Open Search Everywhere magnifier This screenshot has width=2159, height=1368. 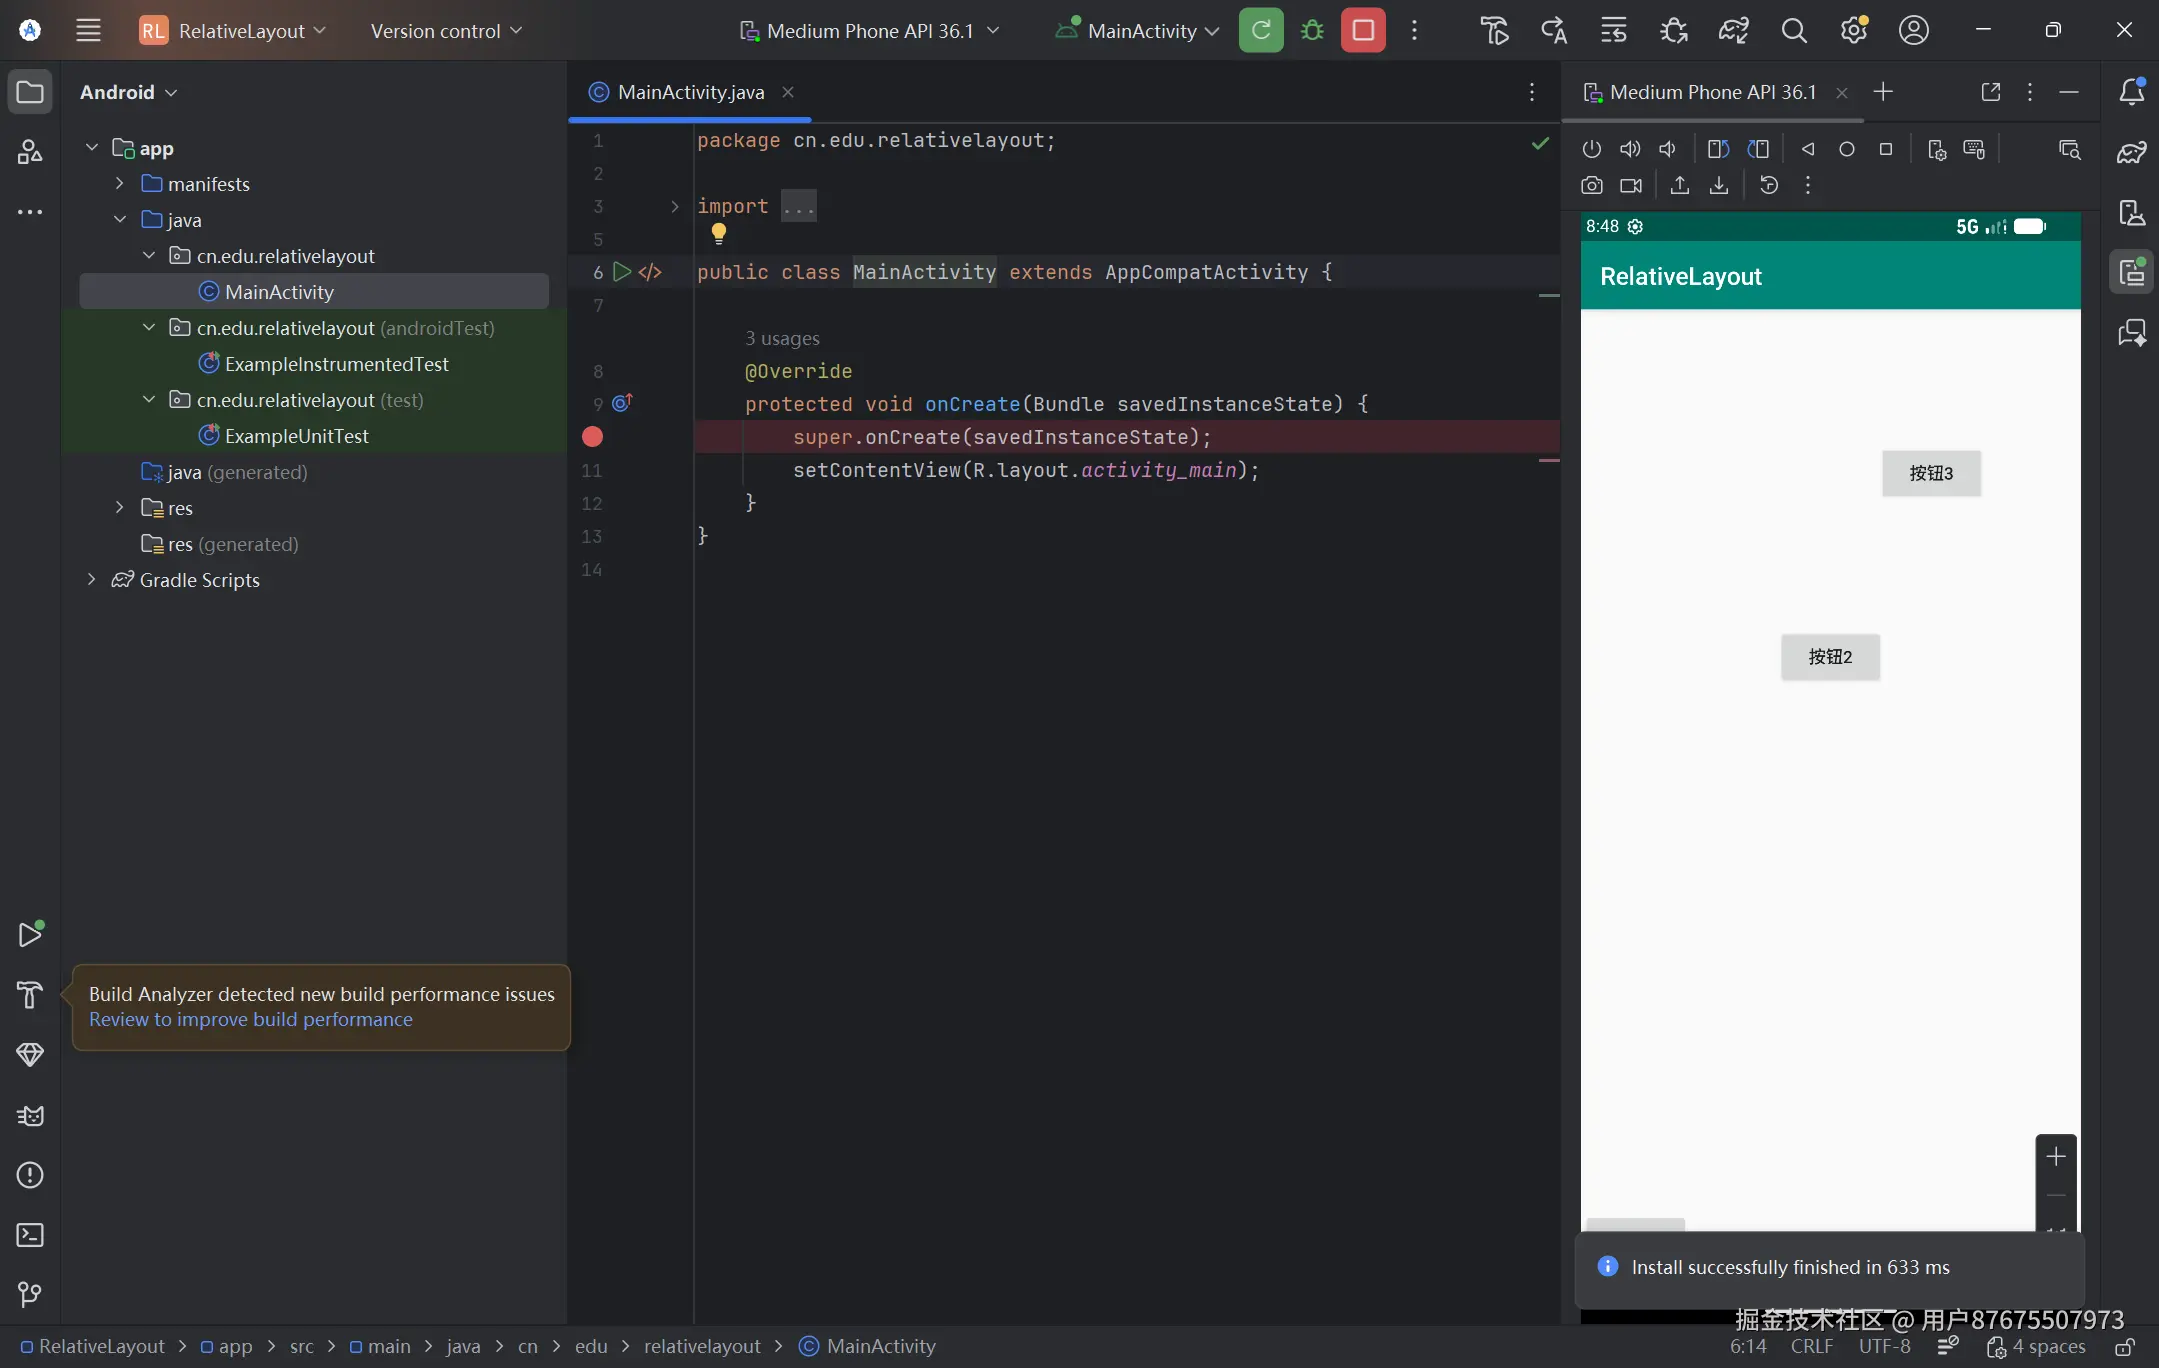point(1794,30)
